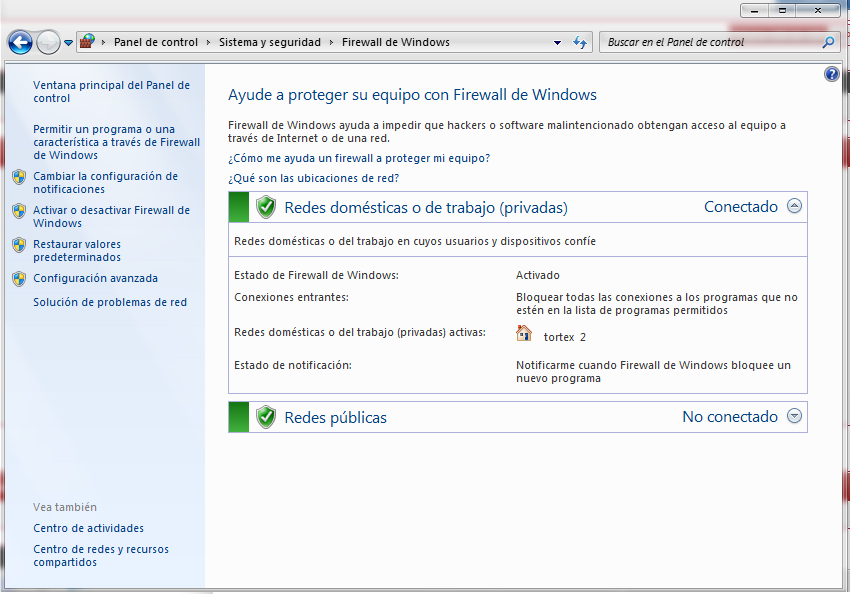Expand arrow after Sistema y seguridad breadcrumb
This screenshot has height=594, width=850.
(331, 42)
